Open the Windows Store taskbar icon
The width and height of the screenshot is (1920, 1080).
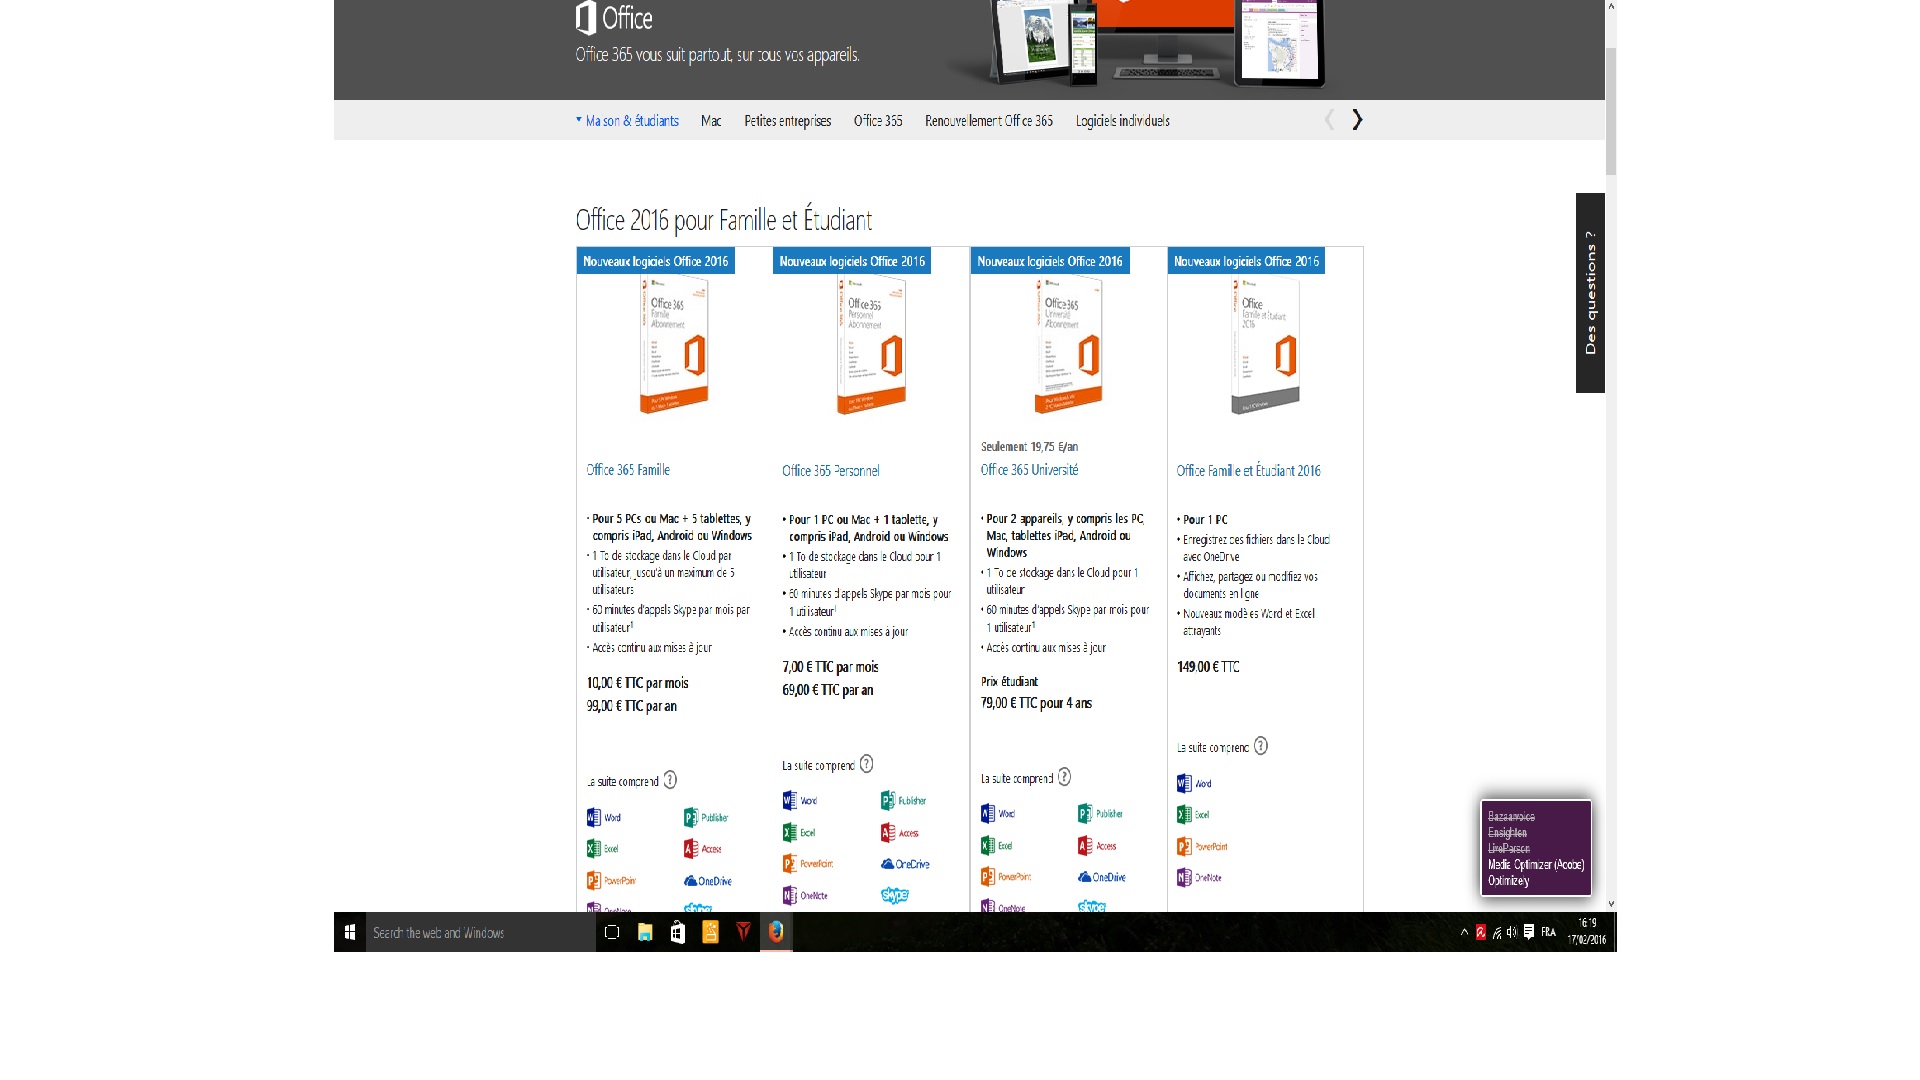[x=678, y=932]
